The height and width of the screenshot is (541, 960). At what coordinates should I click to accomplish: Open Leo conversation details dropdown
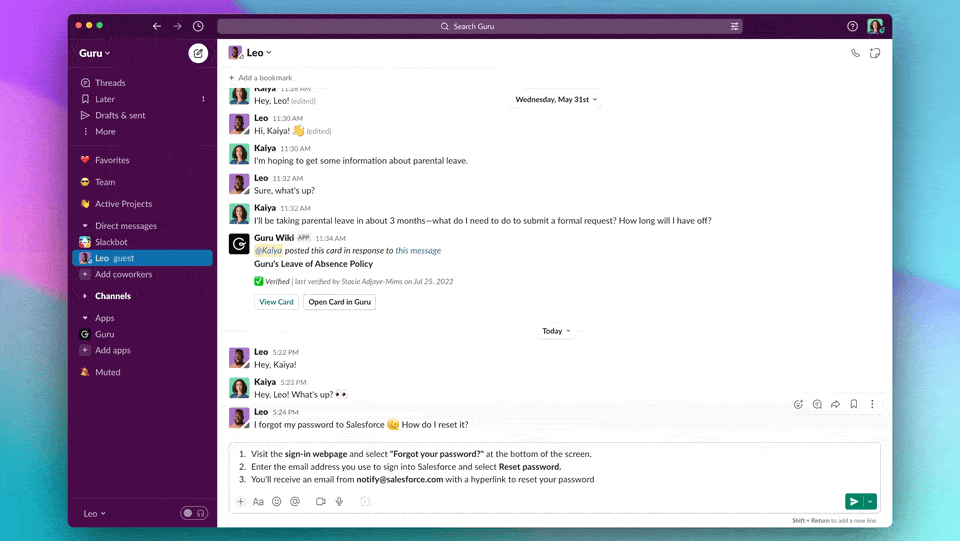coord(259,53)
